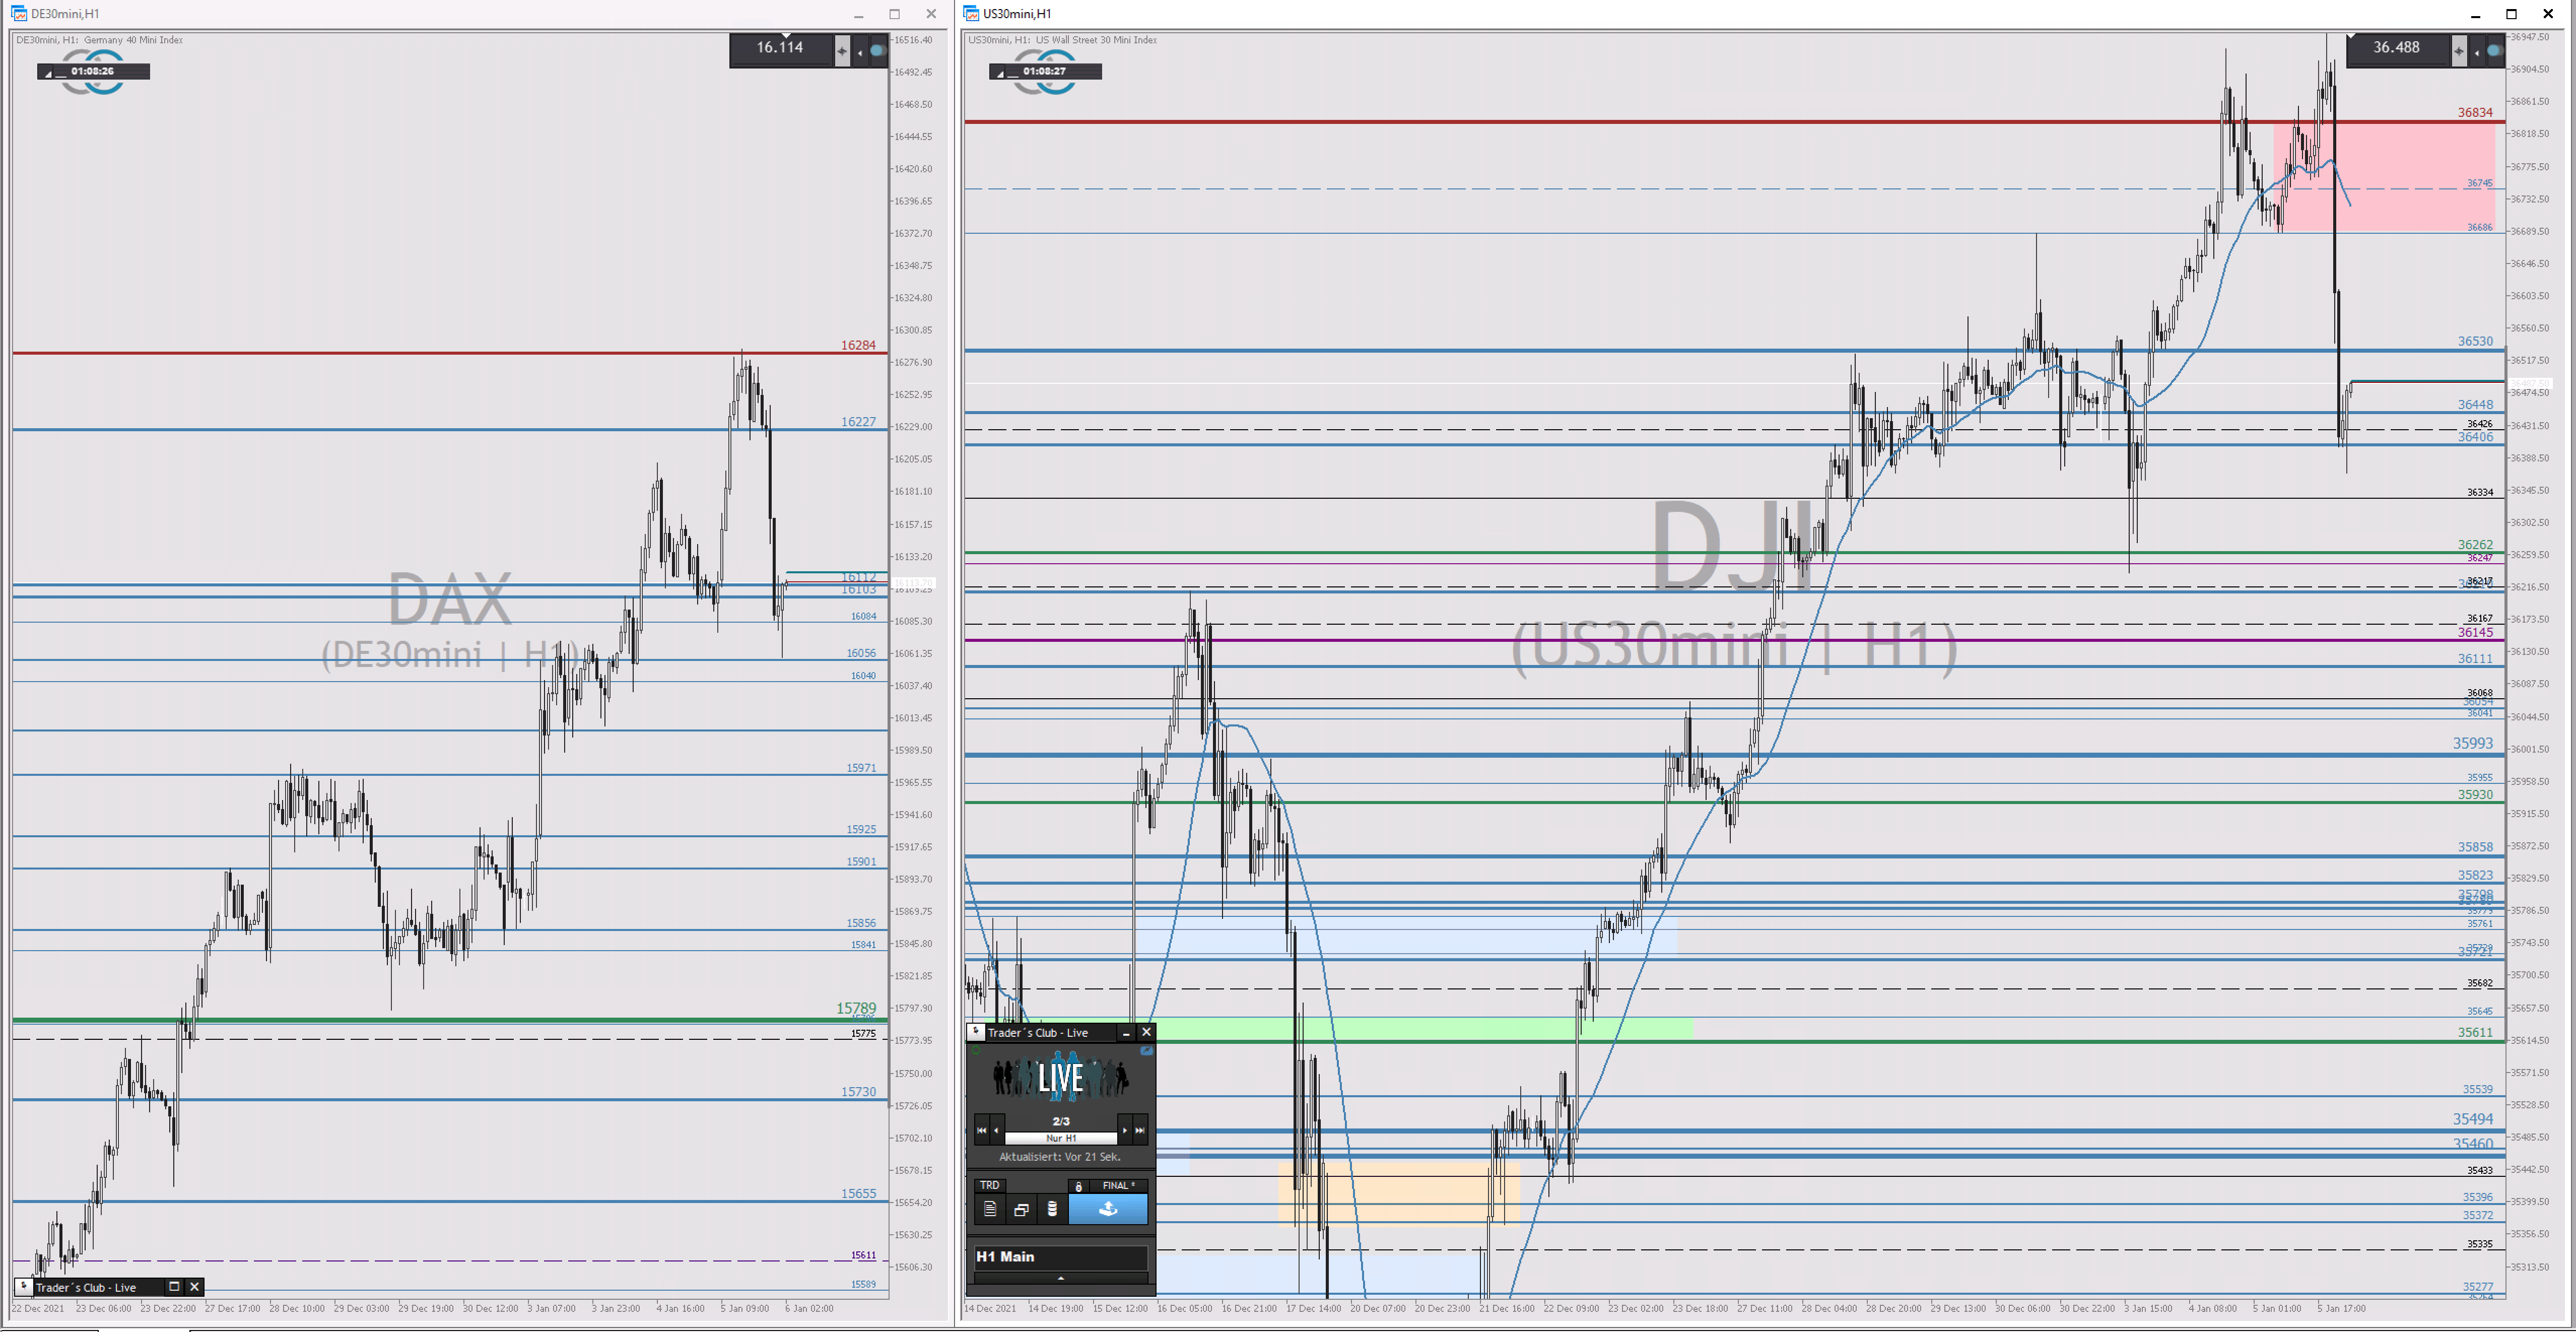Click the pin icon of US30 Trader's Club panel
Viewport: 2576px width, 1332px height.
pos(976,1032)
